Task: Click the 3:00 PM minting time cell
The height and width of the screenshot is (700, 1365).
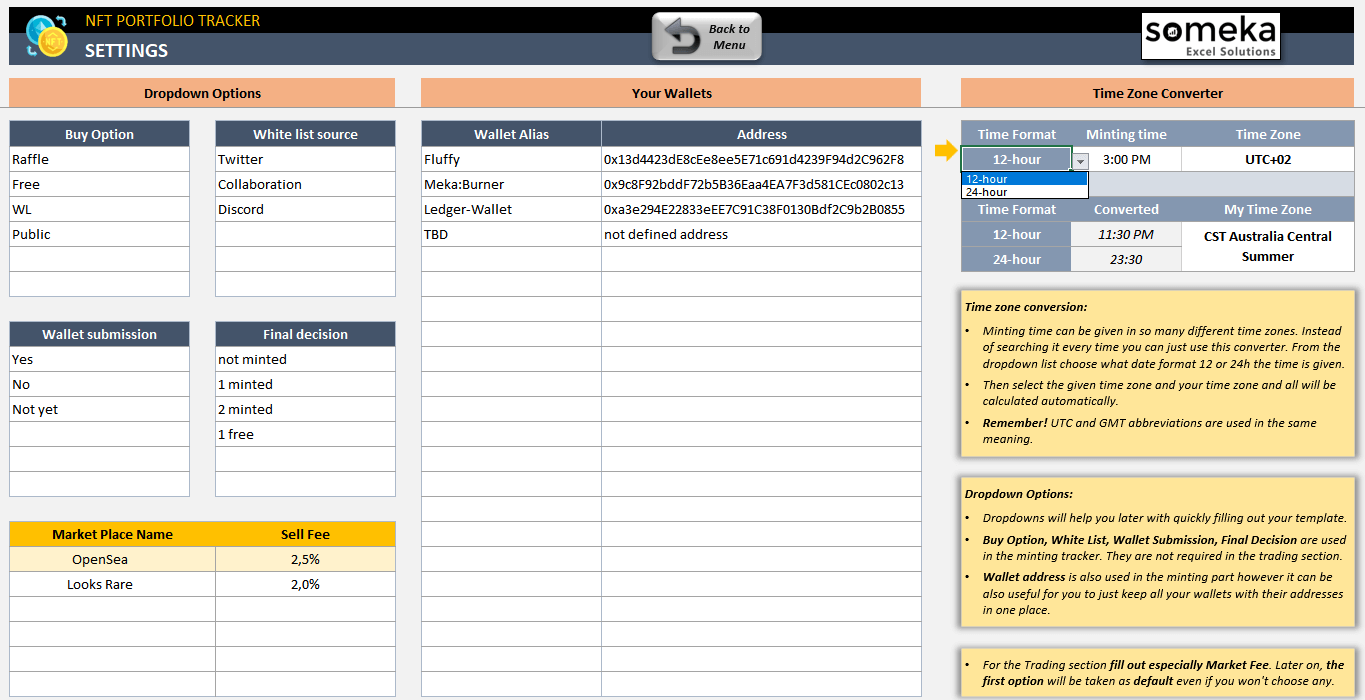Action: coord(1126,159)
